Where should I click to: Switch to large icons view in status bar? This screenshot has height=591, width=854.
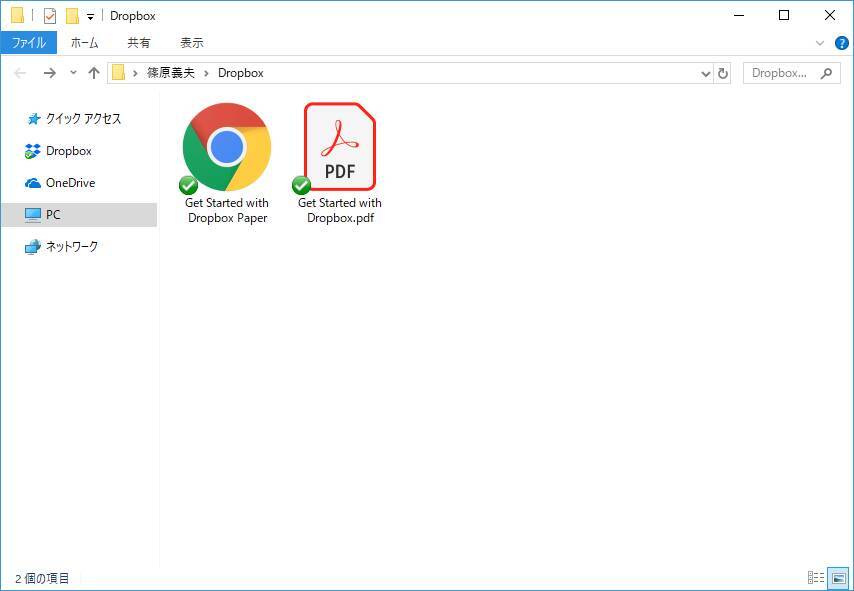coord(839,578)
